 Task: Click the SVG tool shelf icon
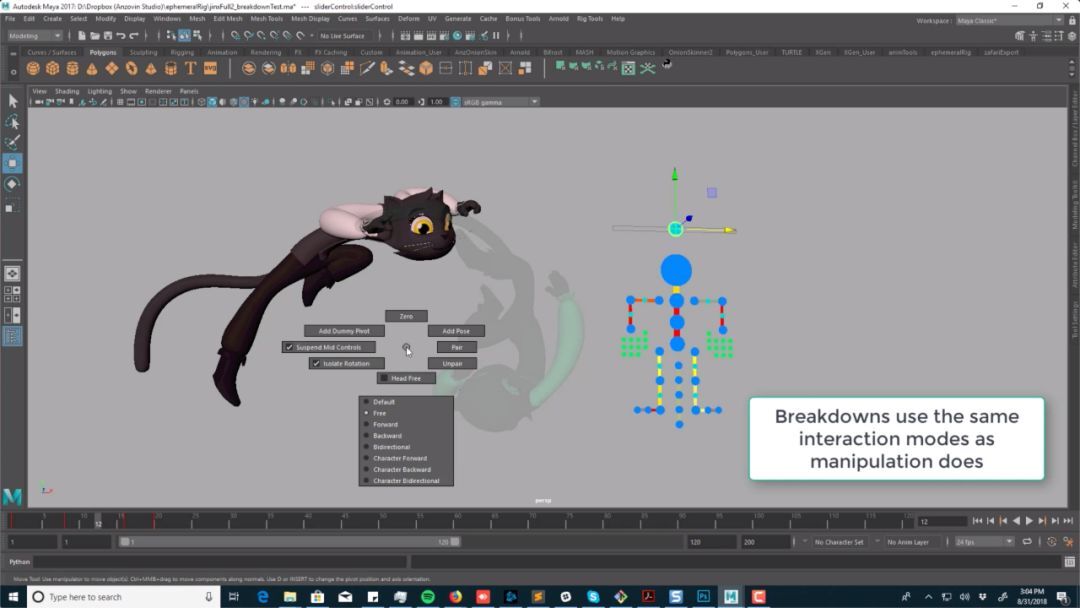210,68
